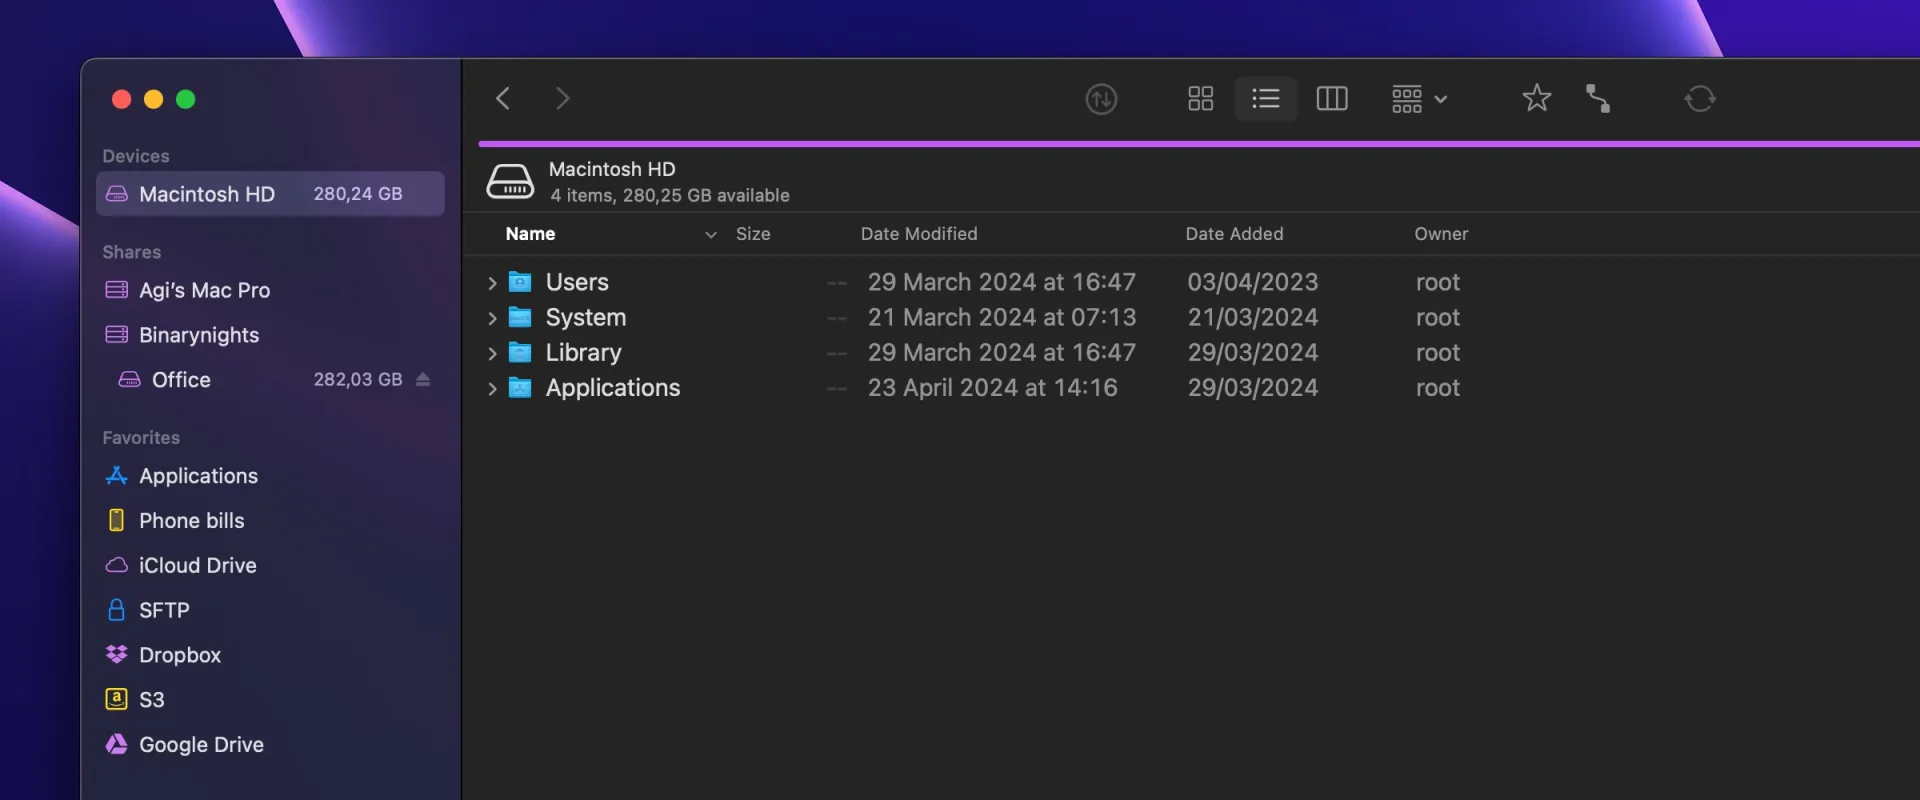The width and height of the screenshot is (1920, 800).
Task: Click the Applications favorite icon
Action: [x=117, y=476]
